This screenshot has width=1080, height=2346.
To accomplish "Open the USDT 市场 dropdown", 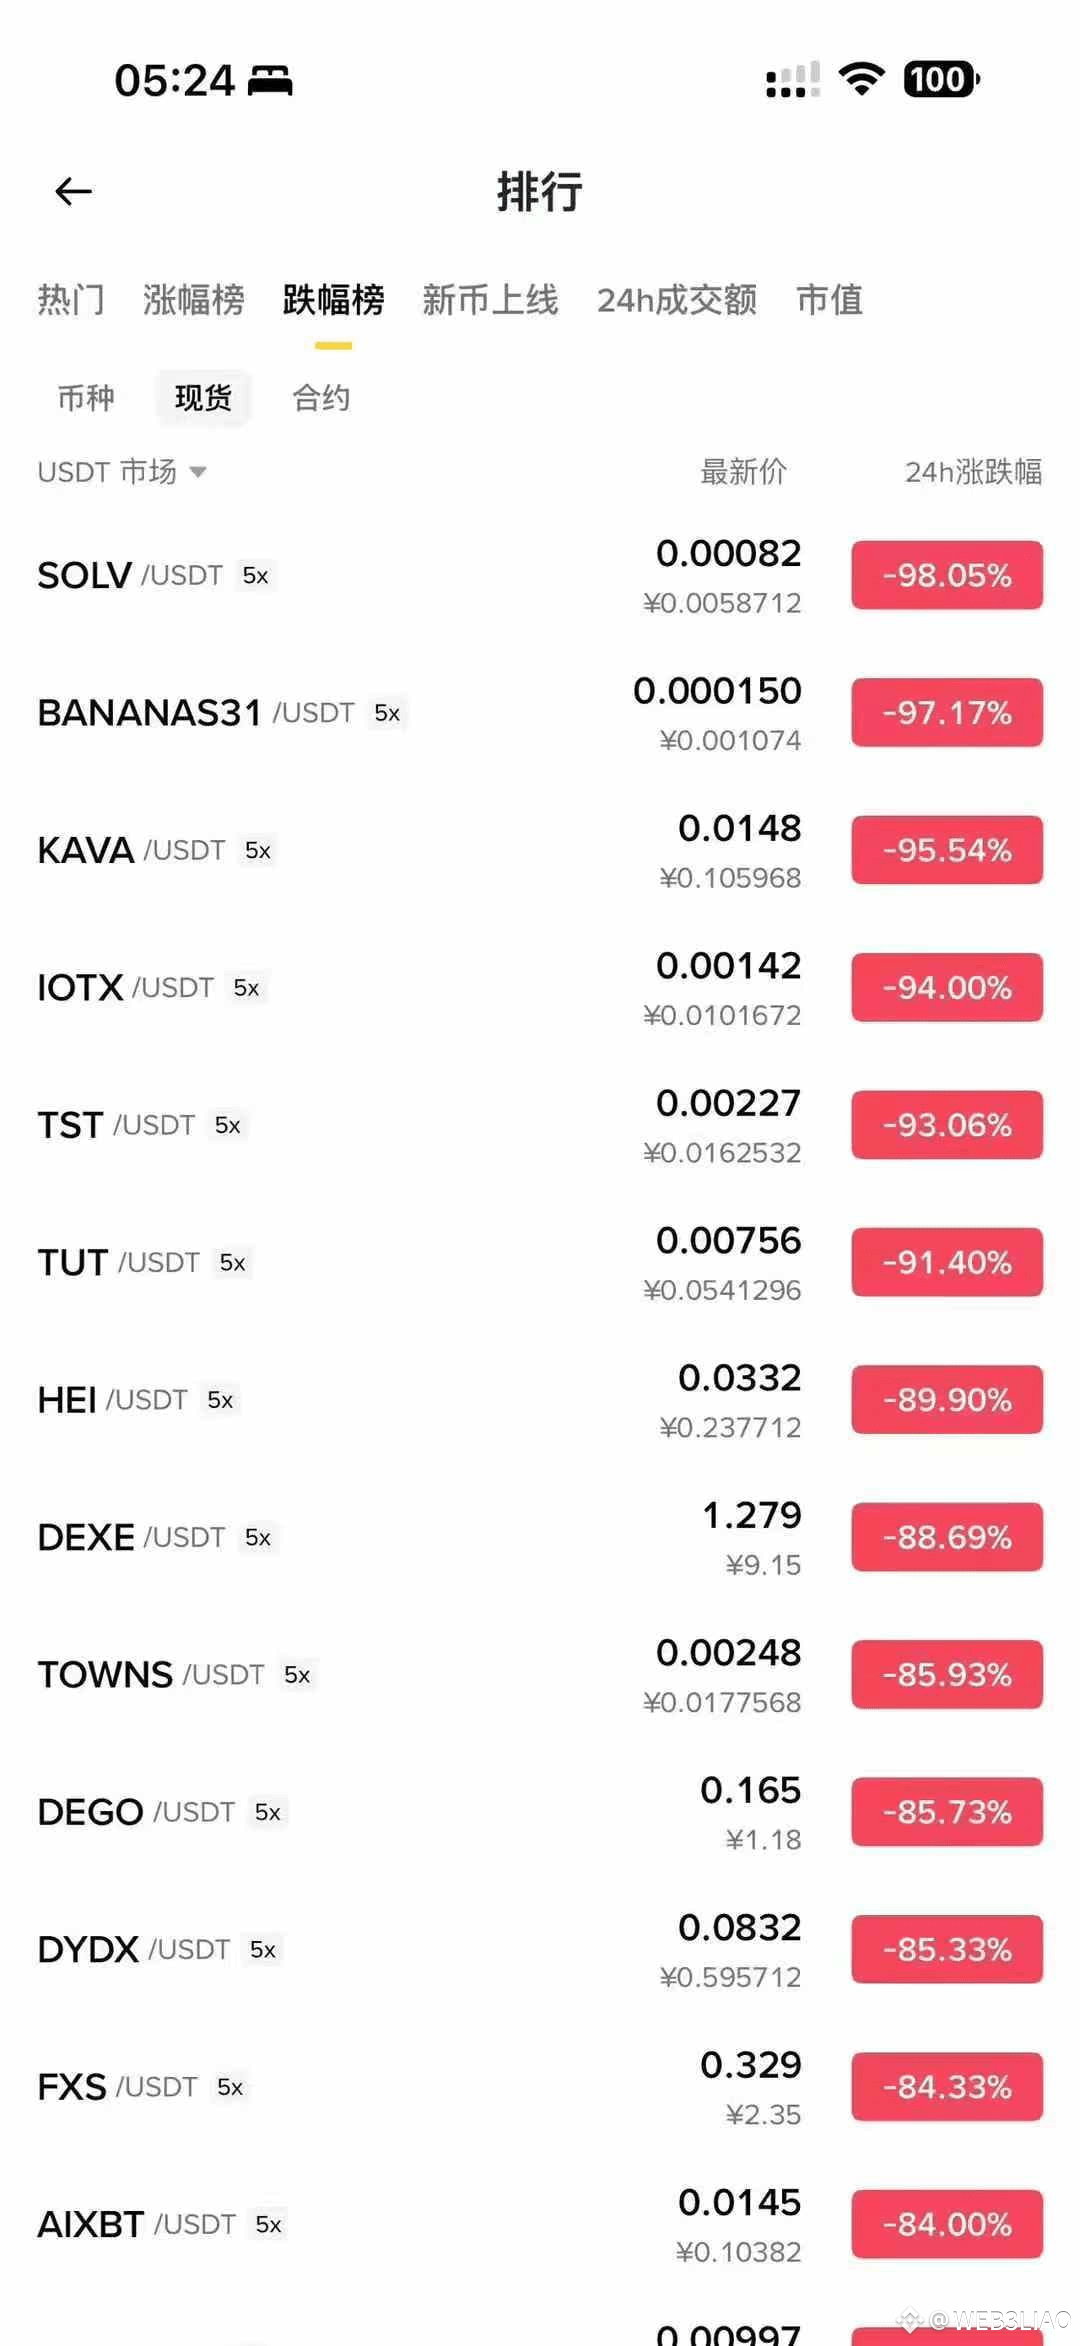I will (122, 472).
